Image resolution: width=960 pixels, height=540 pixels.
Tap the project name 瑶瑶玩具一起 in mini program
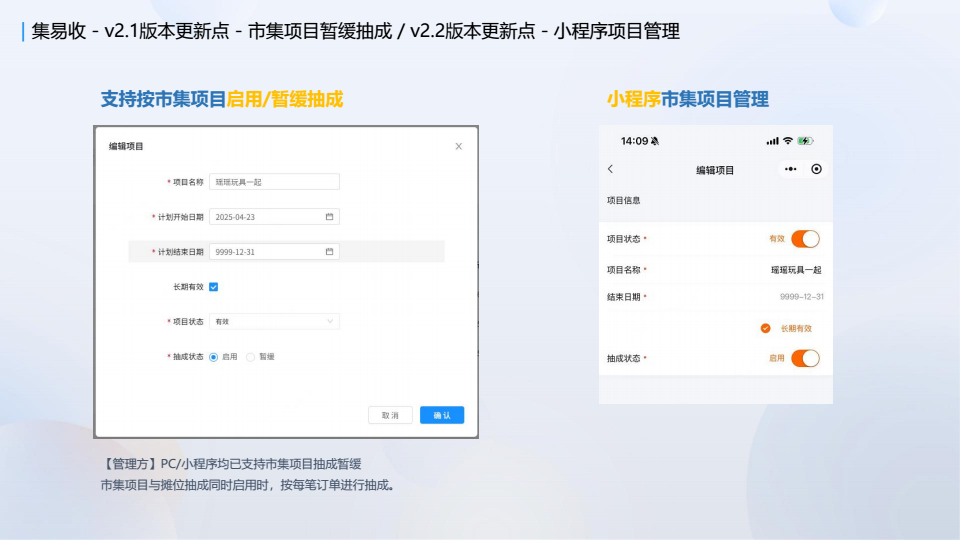pos(796,270)
